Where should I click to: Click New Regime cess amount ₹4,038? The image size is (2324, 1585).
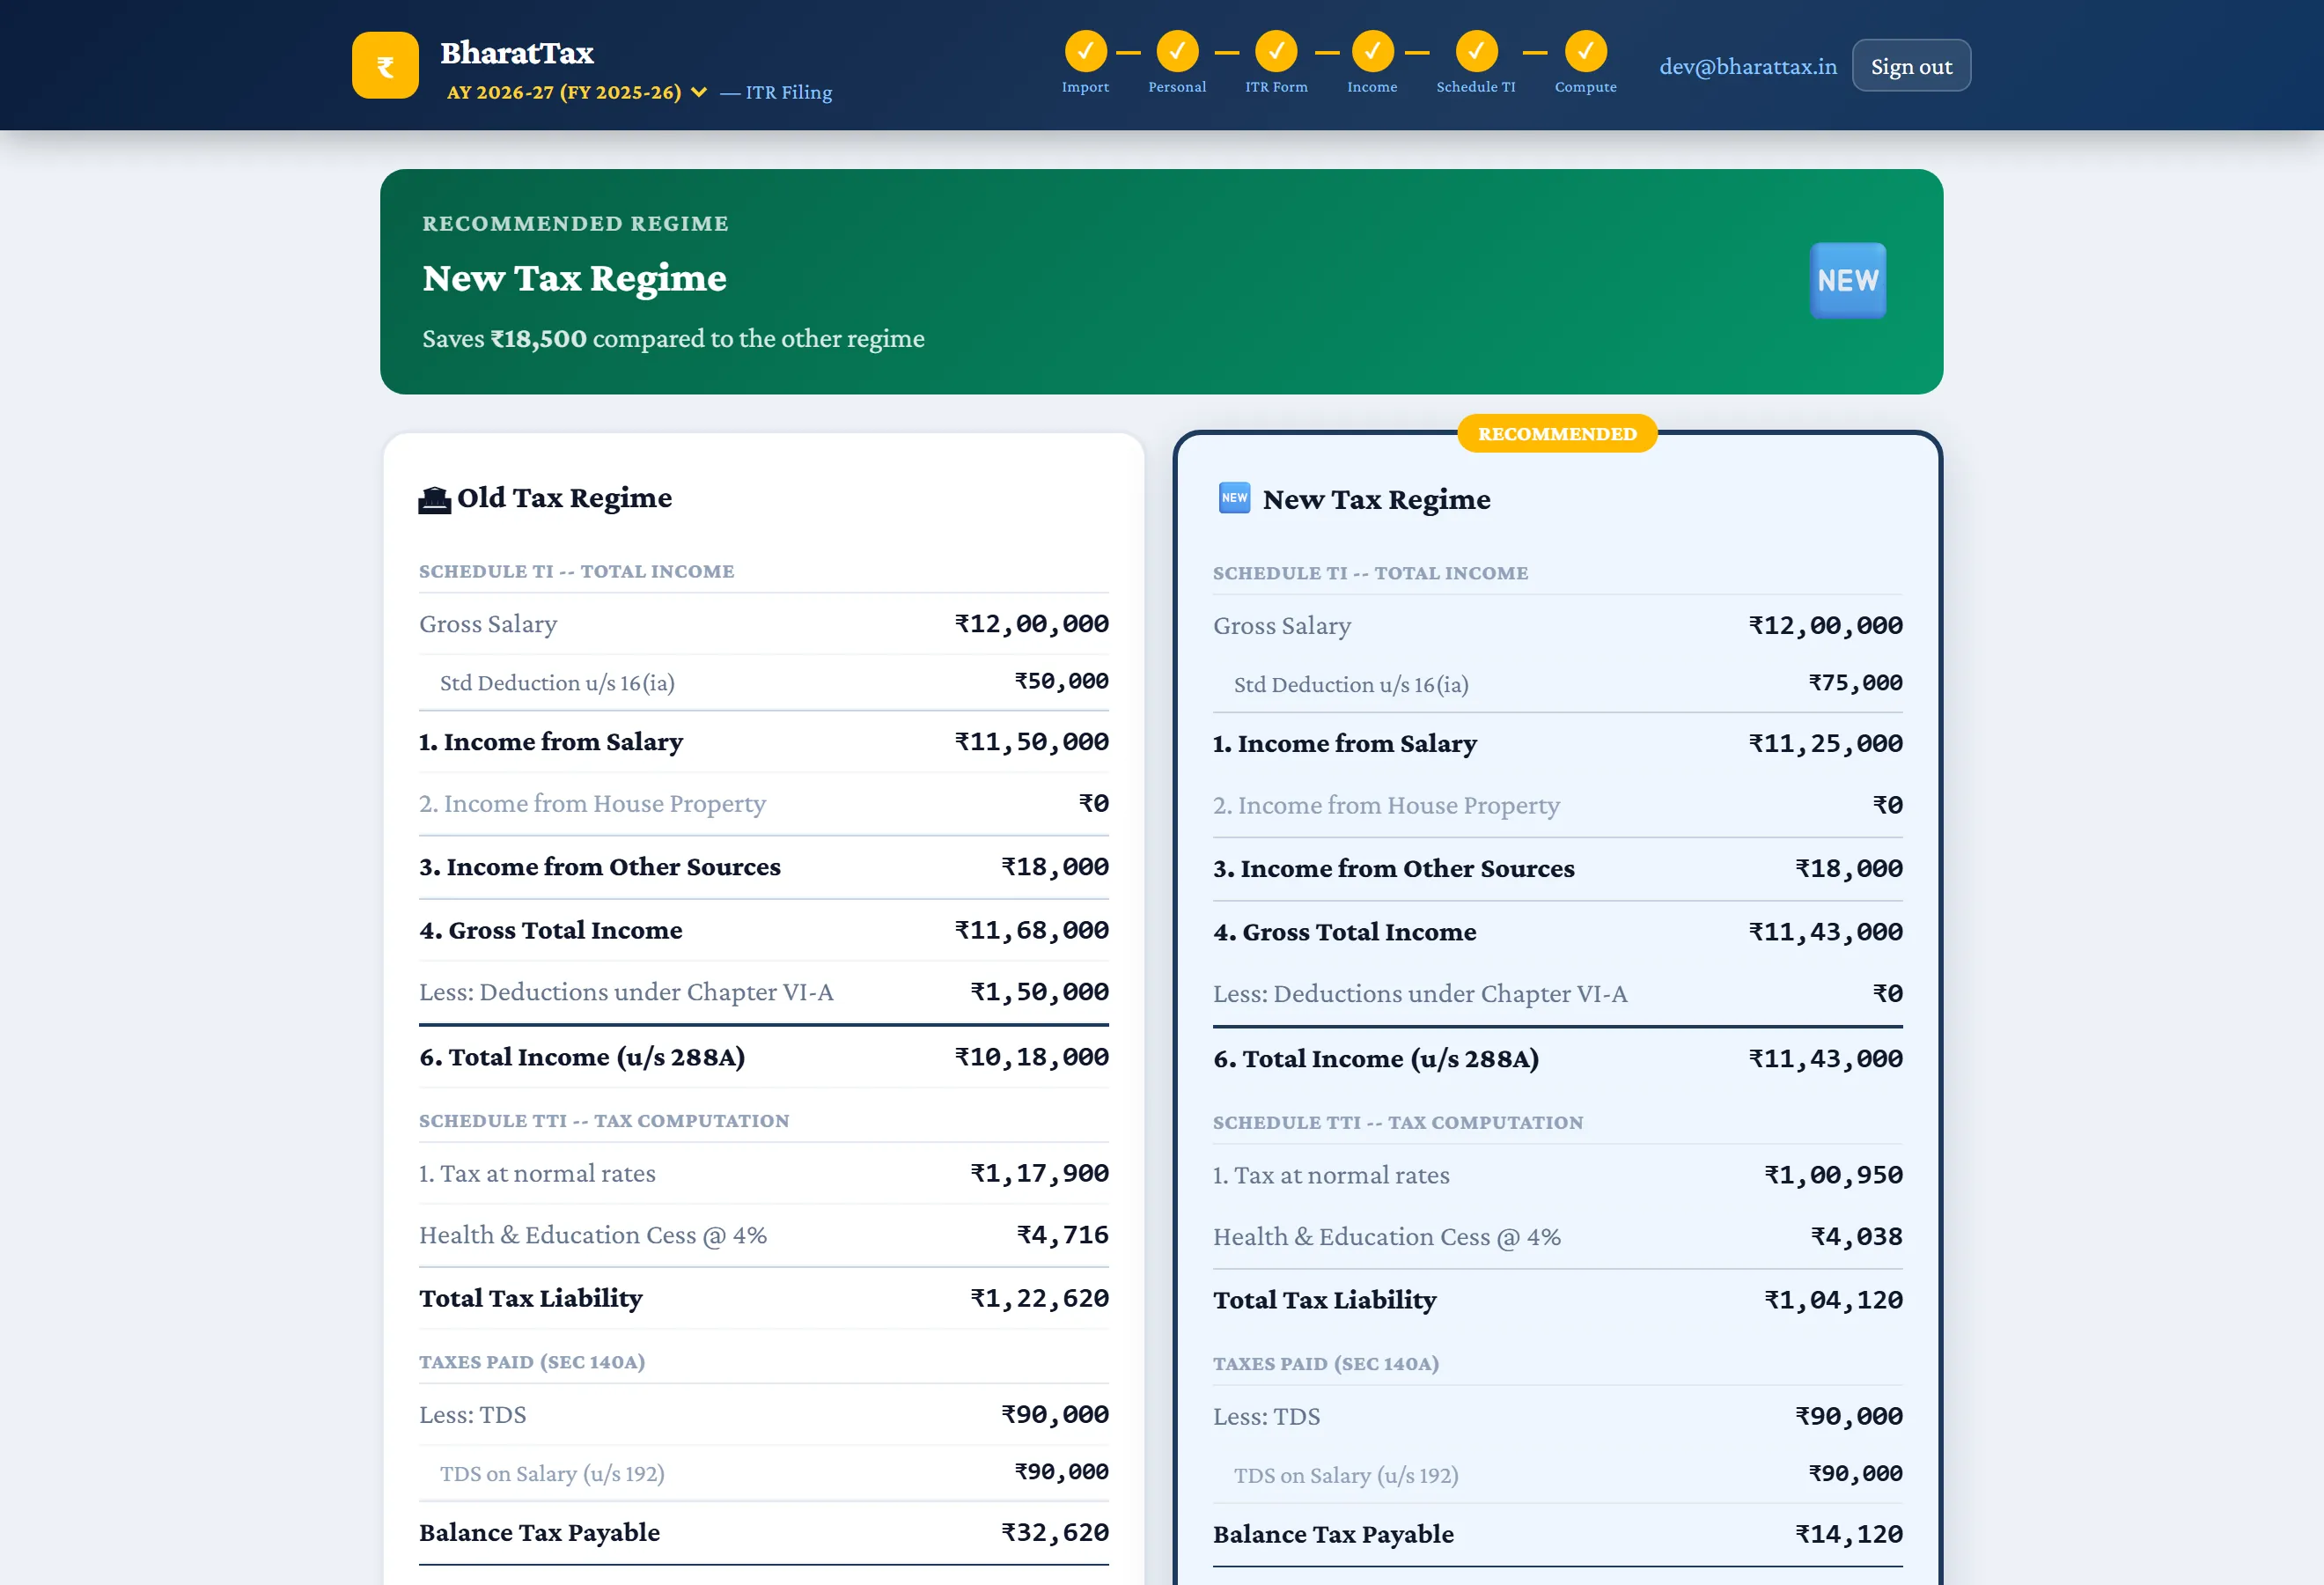pyautogui.click(x=1856, y=1238)
